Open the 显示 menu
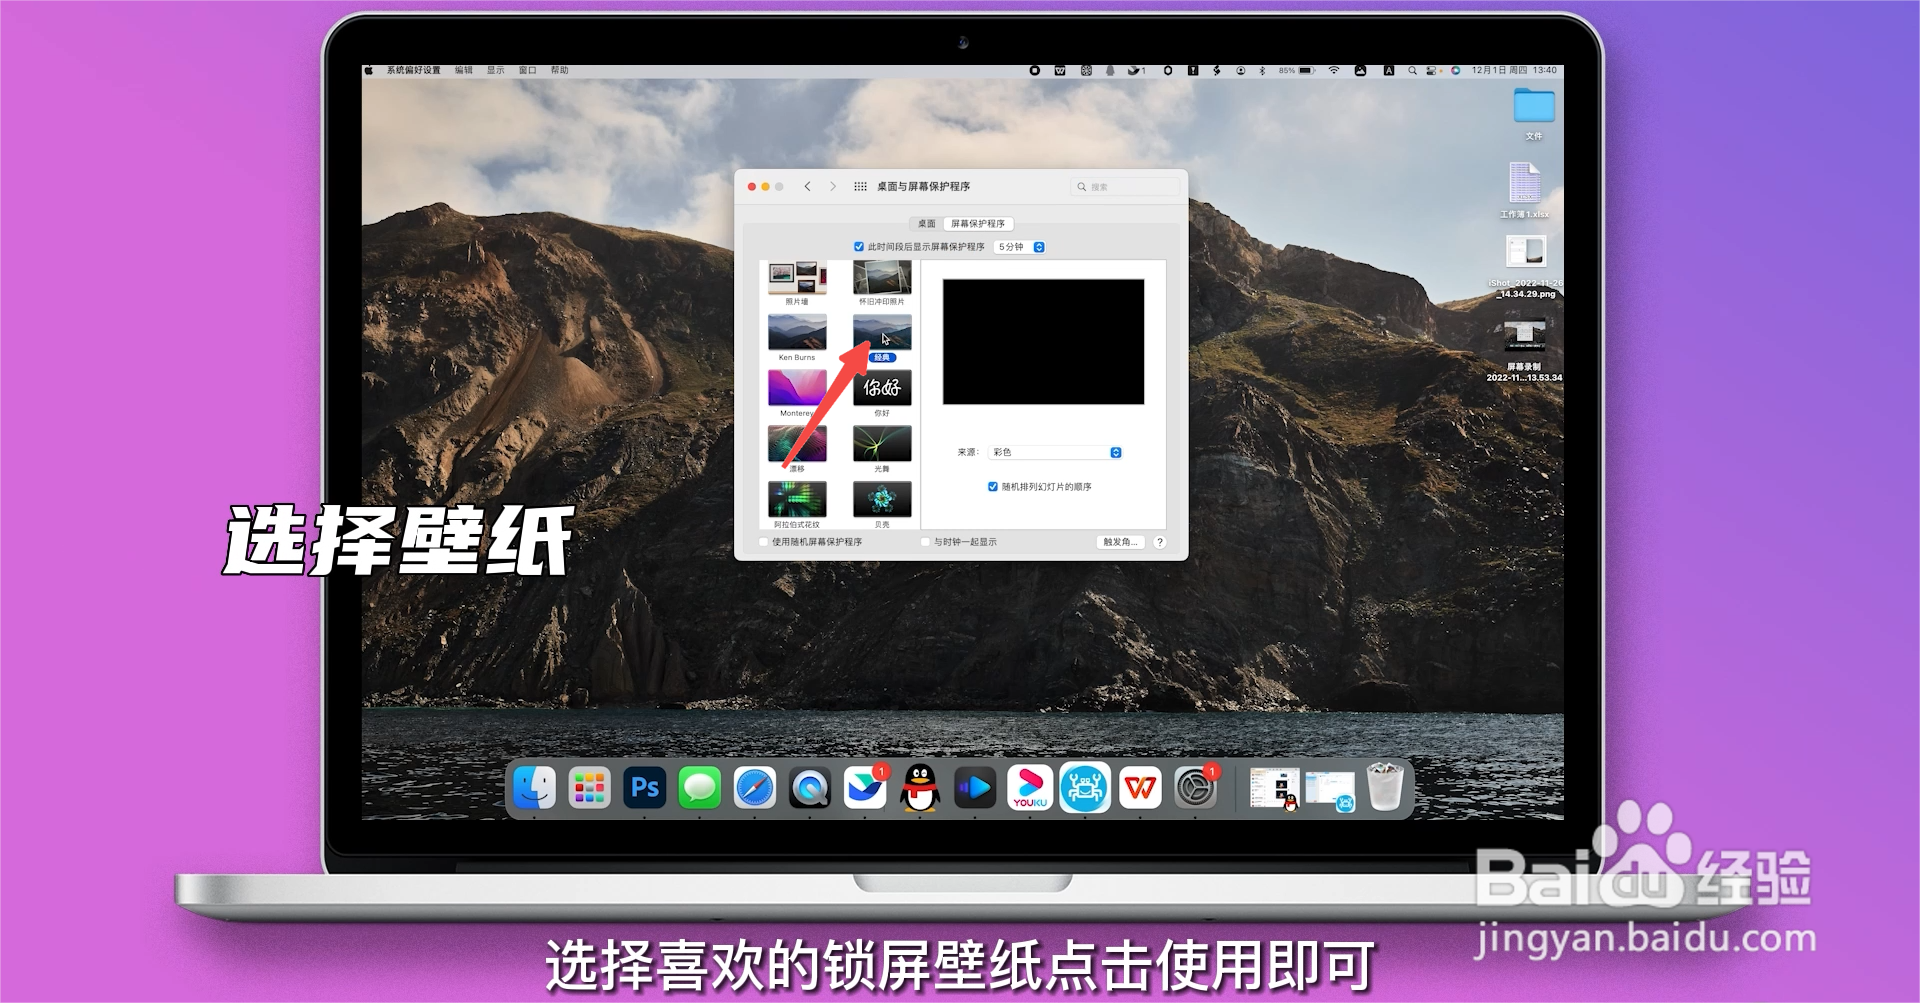 pos(495,70)
